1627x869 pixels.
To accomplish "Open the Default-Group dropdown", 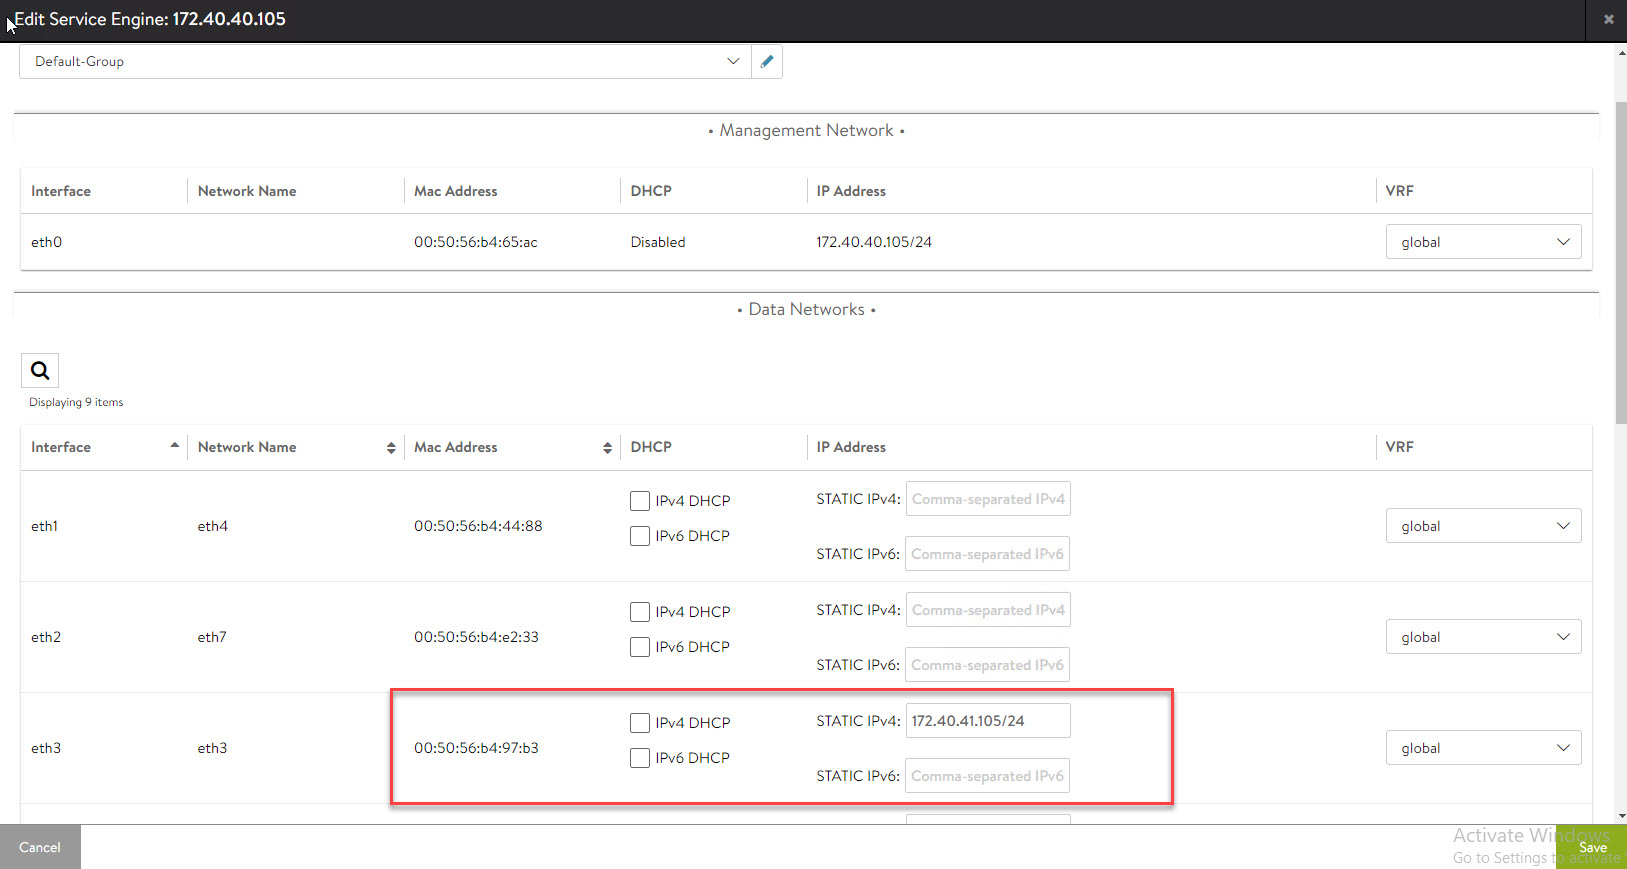I will pyautogui.click(x=385, y=62).
